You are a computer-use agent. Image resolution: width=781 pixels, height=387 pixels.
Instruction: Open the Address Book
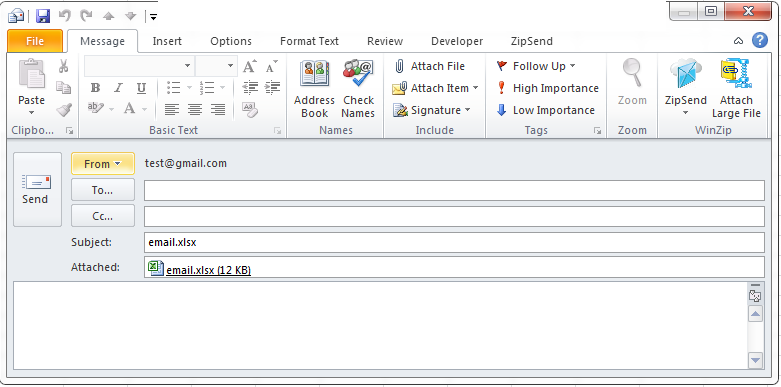point(314,90)
